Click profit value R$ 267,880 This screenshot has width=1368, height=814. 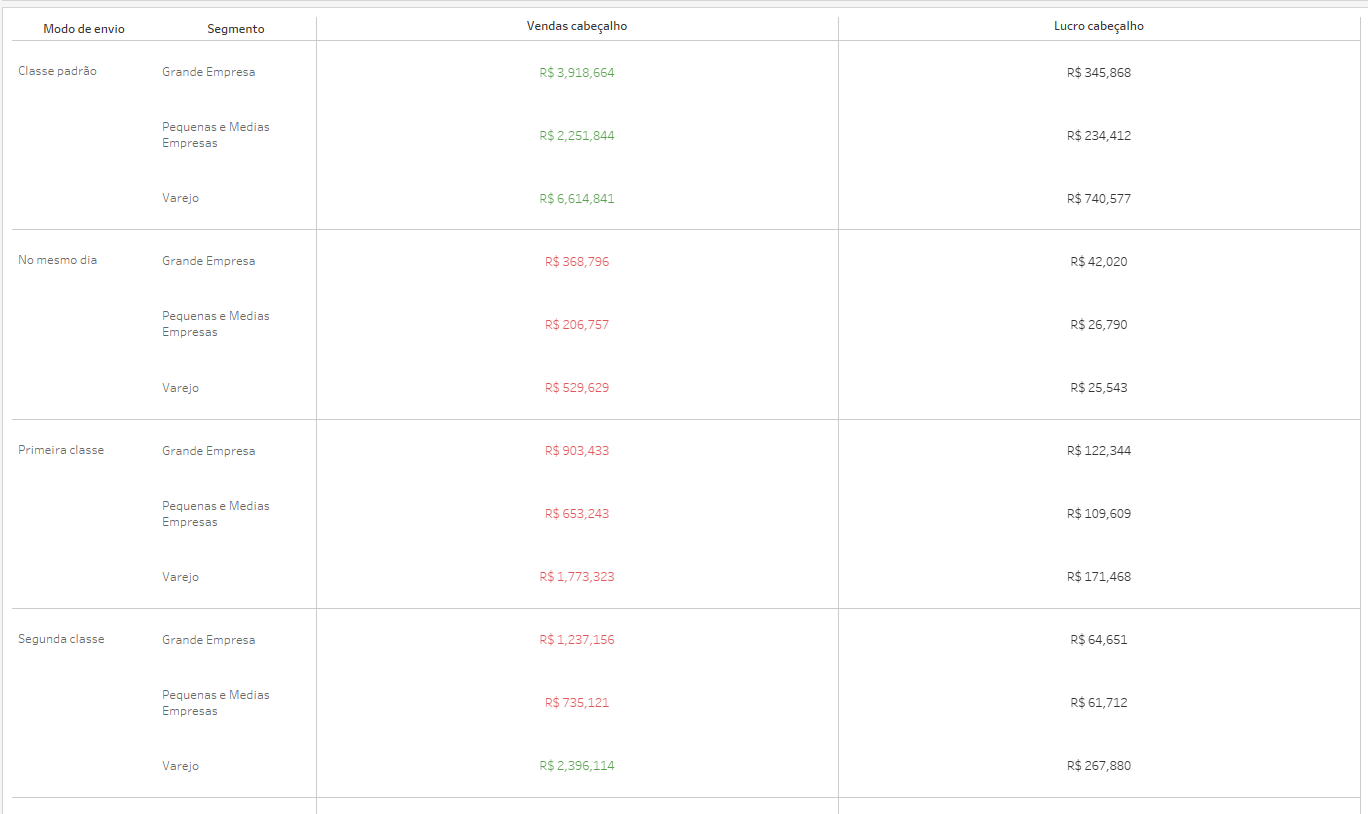click(1099, 766)
